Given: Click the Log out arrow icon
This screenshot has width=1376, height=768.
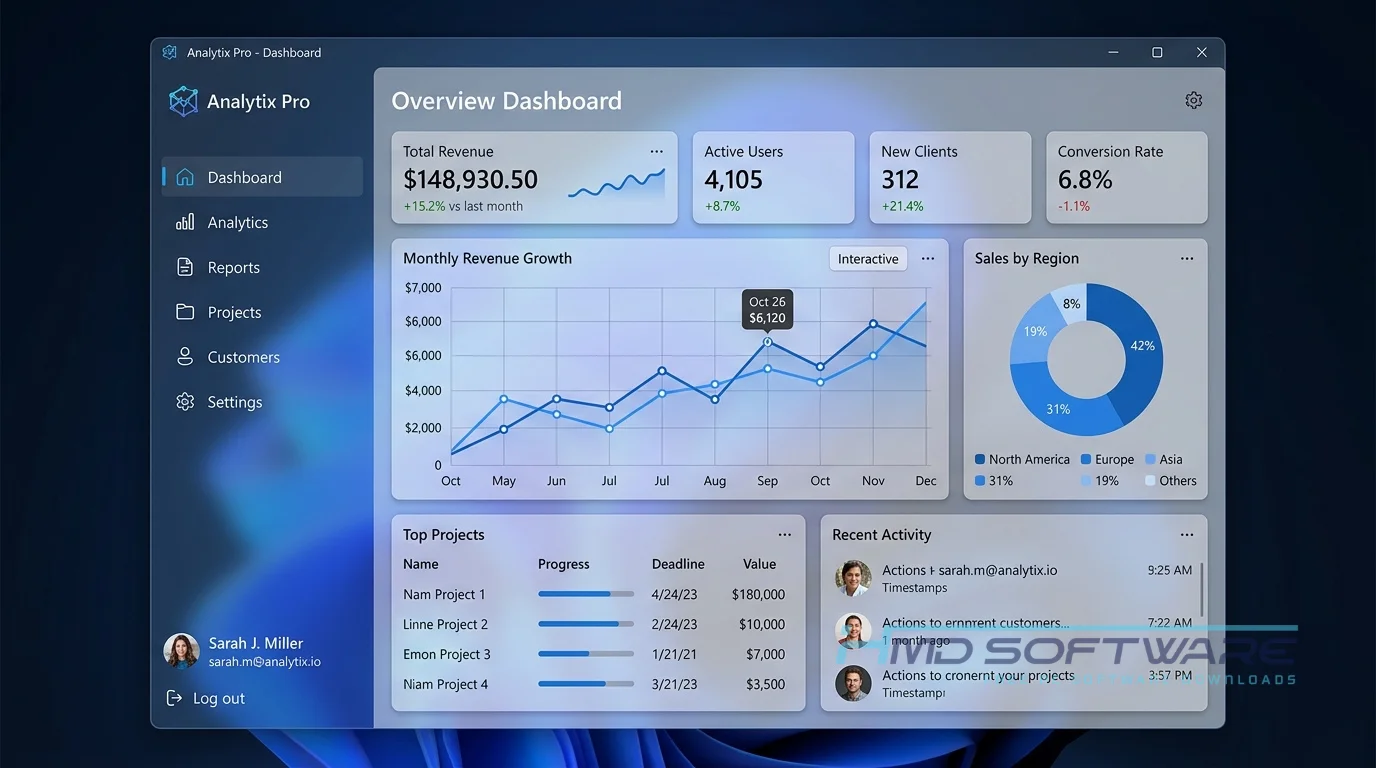Looking at the screenshot, I should pos(174,698).
